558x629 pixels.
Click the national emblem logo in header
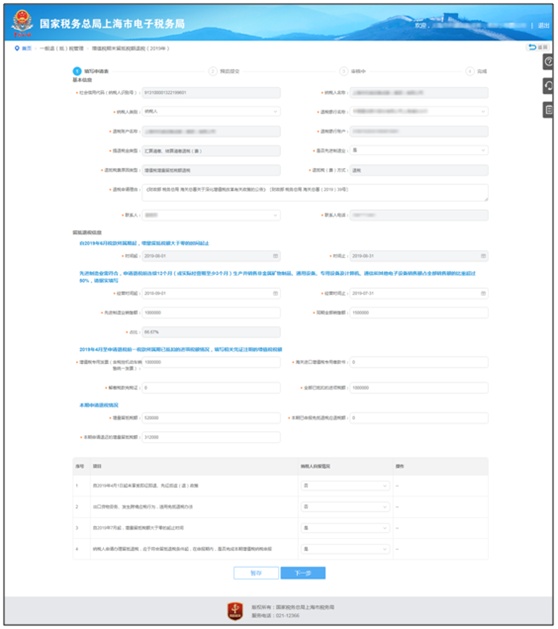pos(22,22)
